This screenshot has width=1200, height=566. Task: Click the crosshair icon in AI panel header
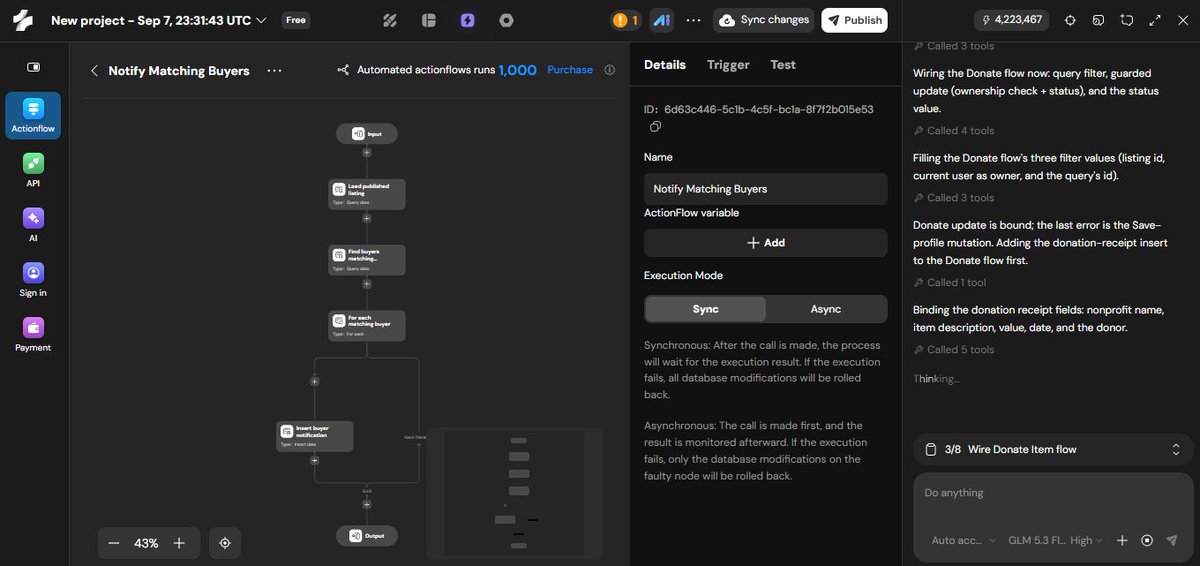pos(1070,20)
